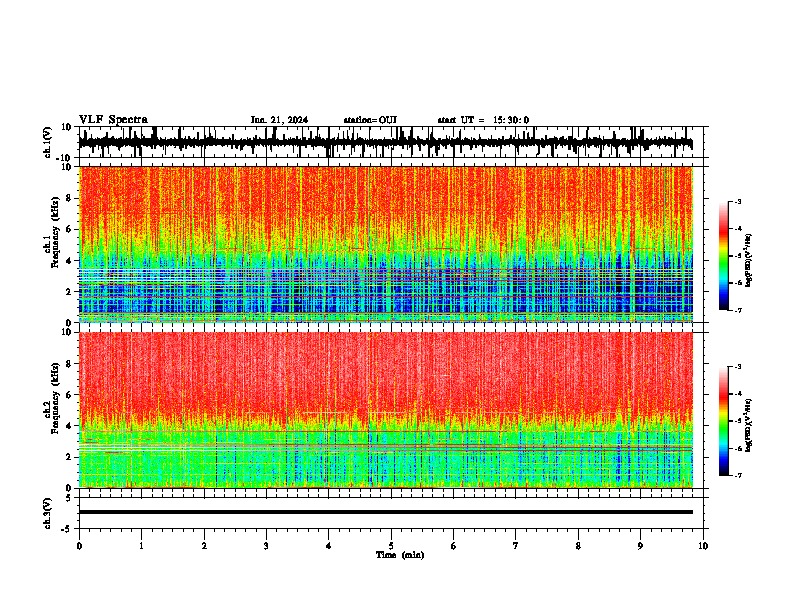792x612 pixels.
Task: Click the "6" kHz tick on ch.2 frequency axis
Action: click(x=70, y=395)
